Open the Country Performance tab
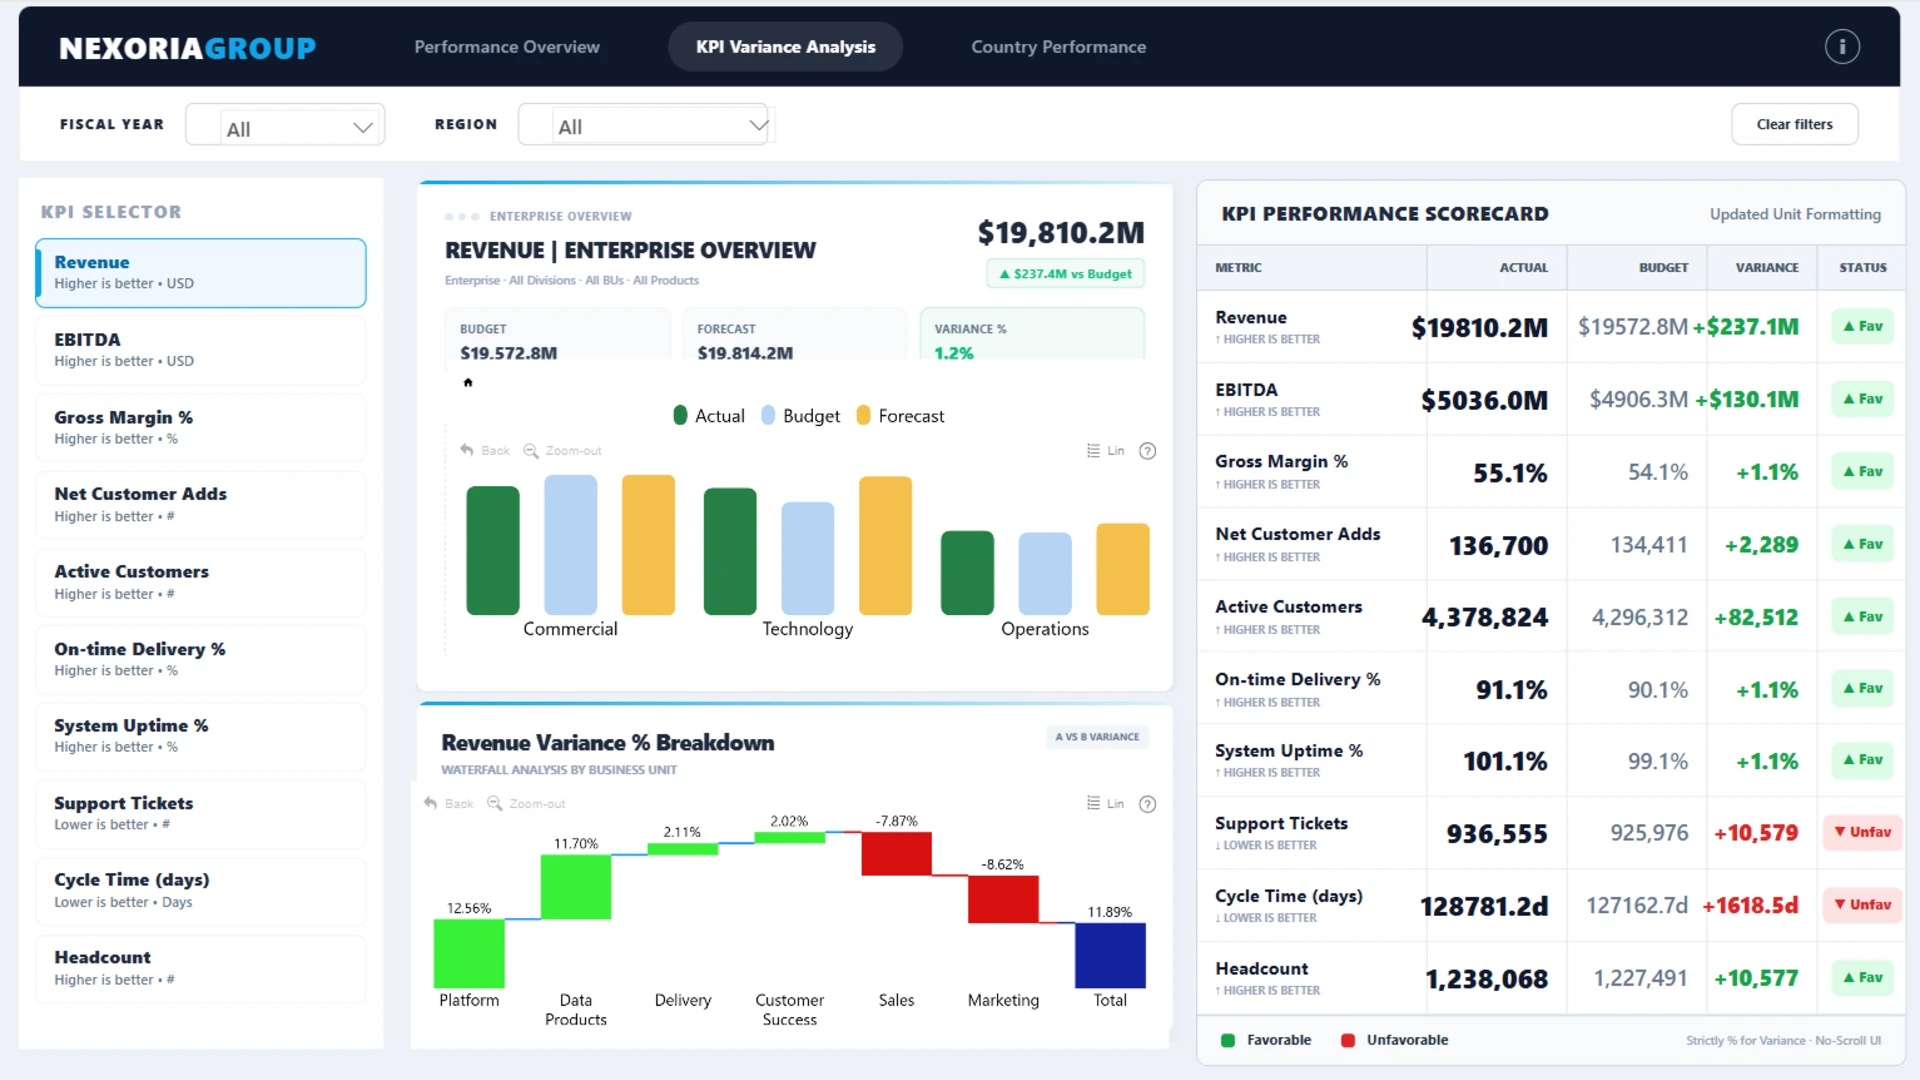 1058,47
